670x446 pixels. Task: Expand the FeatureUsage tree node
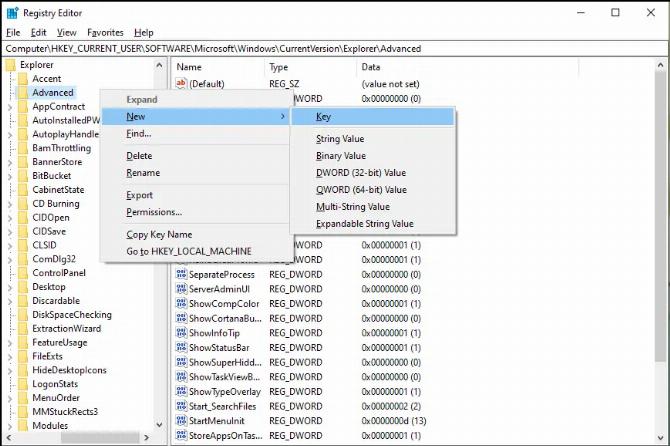click(10, 343)
